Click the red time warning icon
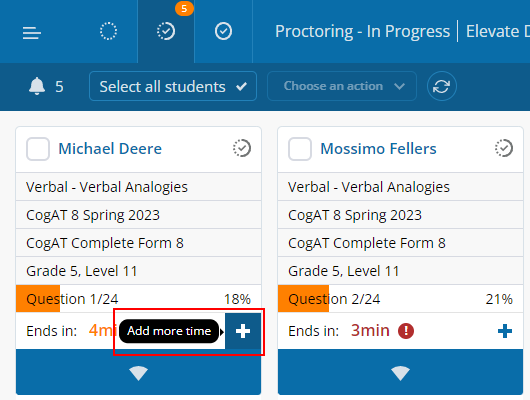This screenshot has width=530, height=400. (406, 331)
